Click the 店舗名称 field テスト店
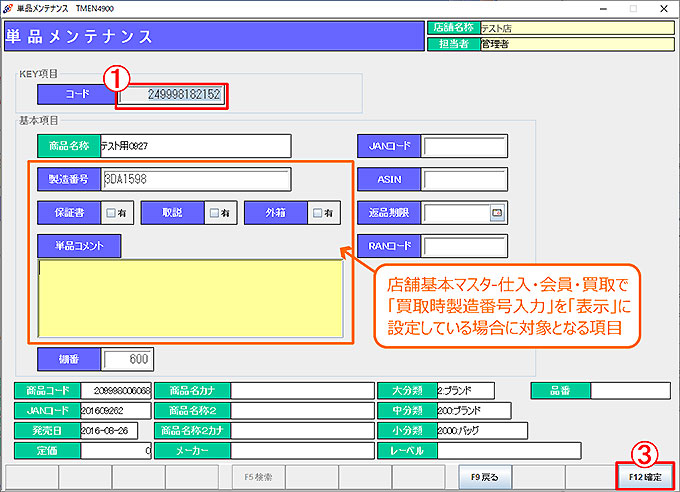This screenshot has width=680, height=492. 577,28
